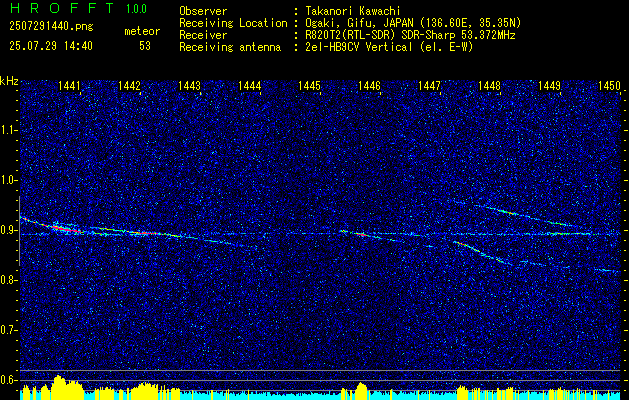Click the 0.6 kHz axis label
Image resolution: width=629 pixels, height=400 pixels.
[9, 380]
